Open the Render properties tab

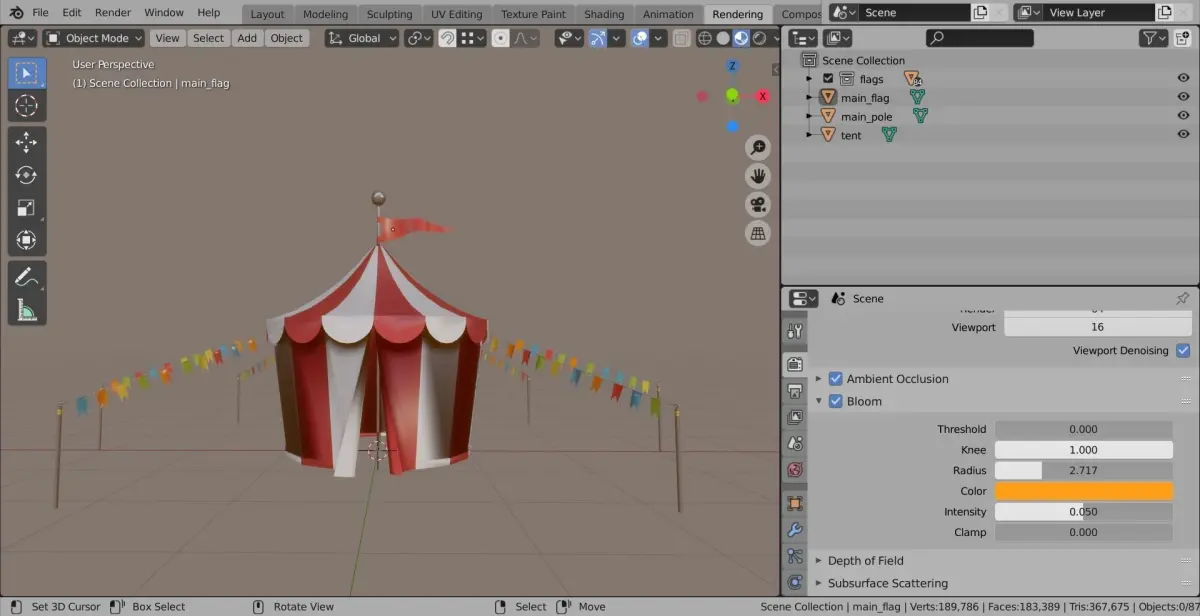pos(795,365)
